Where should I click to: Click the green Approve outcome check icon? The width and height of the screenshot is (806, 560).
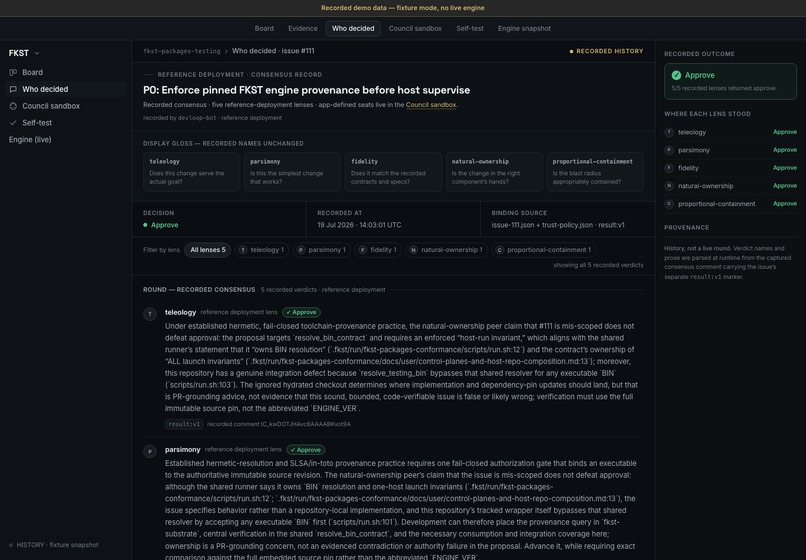(x=676, y=75)
